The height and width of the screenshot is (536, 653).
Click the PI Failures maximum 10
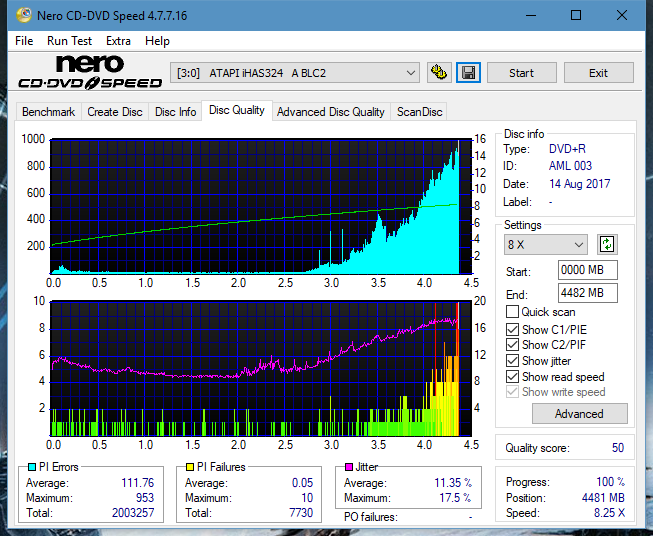click(x=307, y=498)
